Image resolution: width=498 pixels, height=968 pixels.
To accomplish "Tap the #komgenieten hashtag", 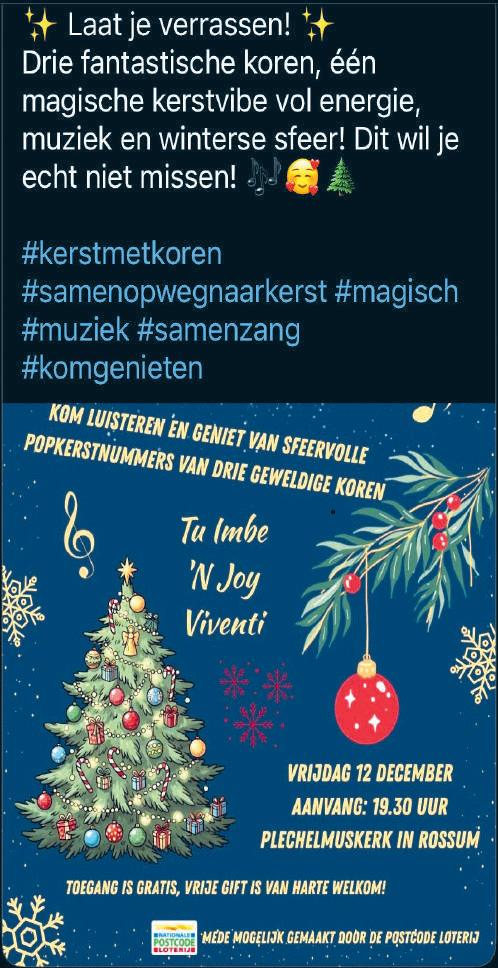I will pyautogui.click(x=112, y=369).
